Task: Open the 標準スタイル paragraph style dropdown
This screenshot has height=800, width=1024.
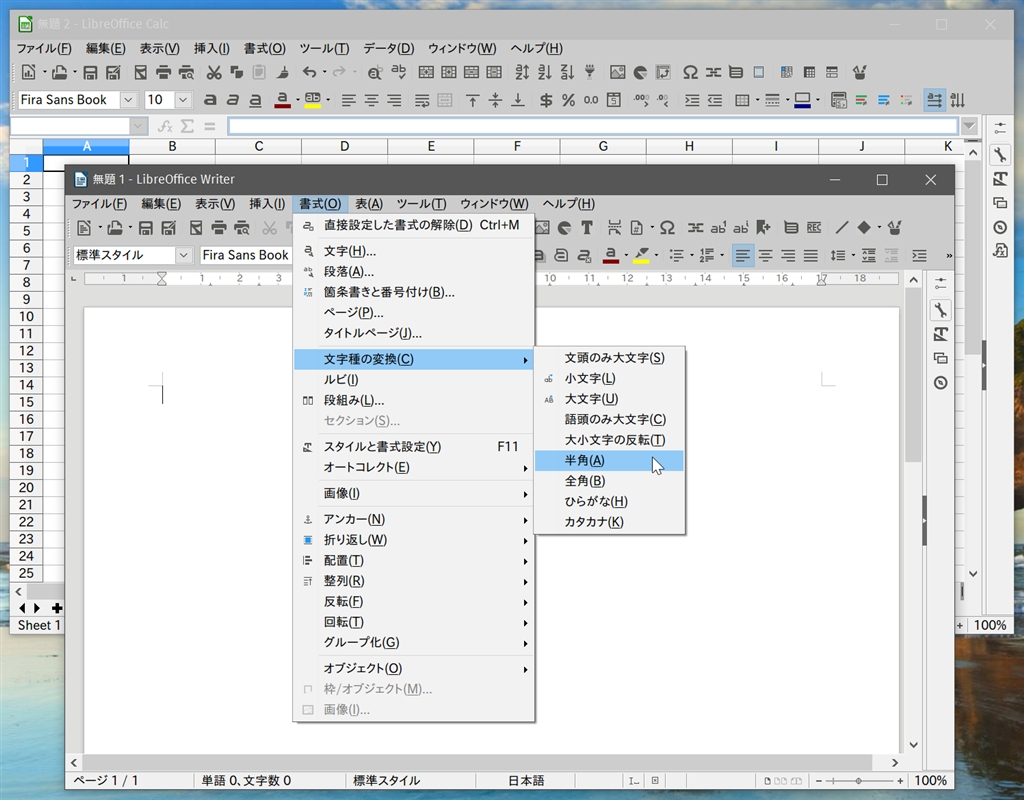Action: tap(183, 255)
